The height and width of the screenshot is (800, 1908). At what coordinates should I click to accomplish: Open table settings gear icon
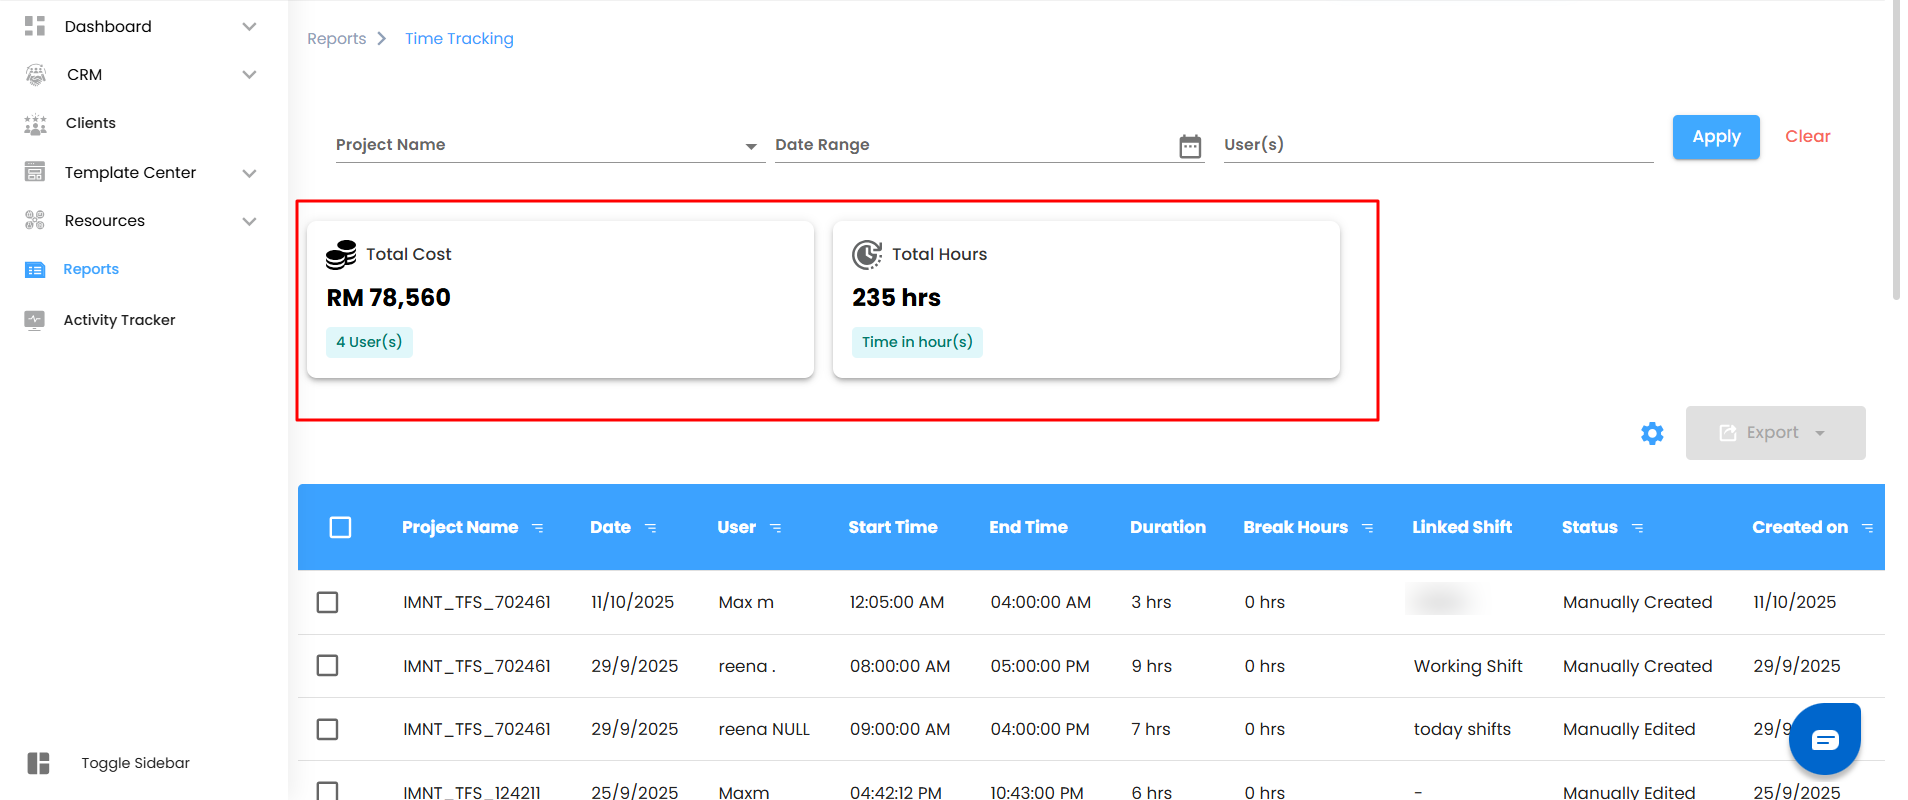(1652, 433)
